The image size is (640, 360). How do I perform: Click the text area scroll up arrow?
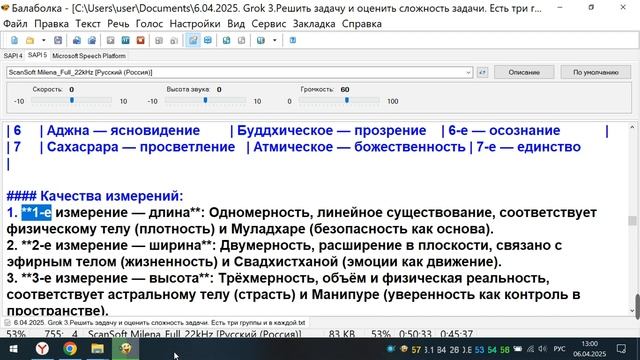[x=632, y=127]
